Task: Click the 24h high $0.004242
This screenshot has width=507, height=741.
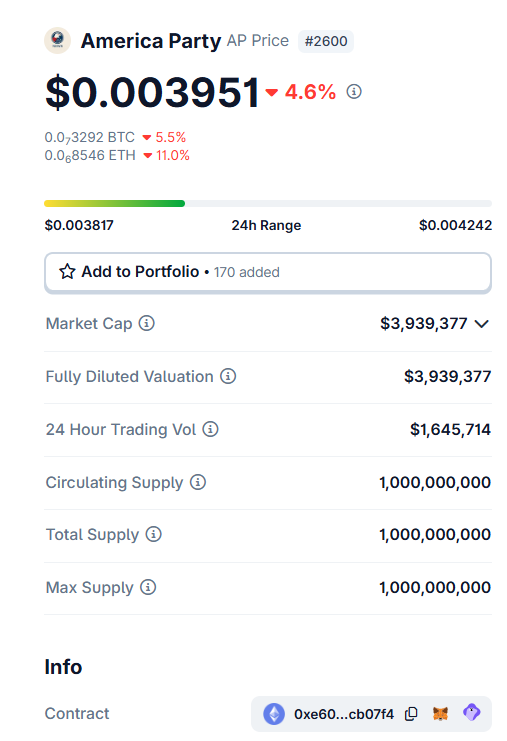Action: (x=455, y=225)
